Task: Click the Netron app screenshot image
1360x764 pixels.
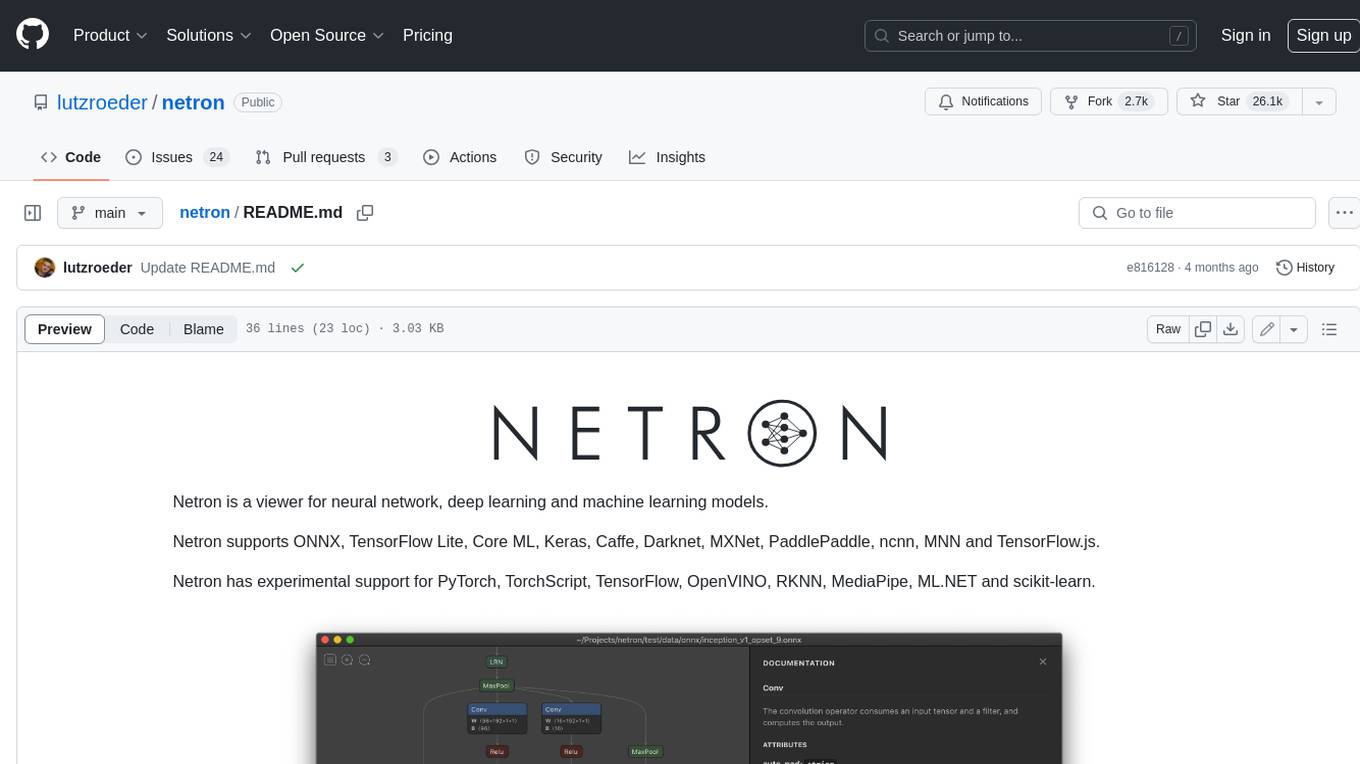Action: click(689, 698)
